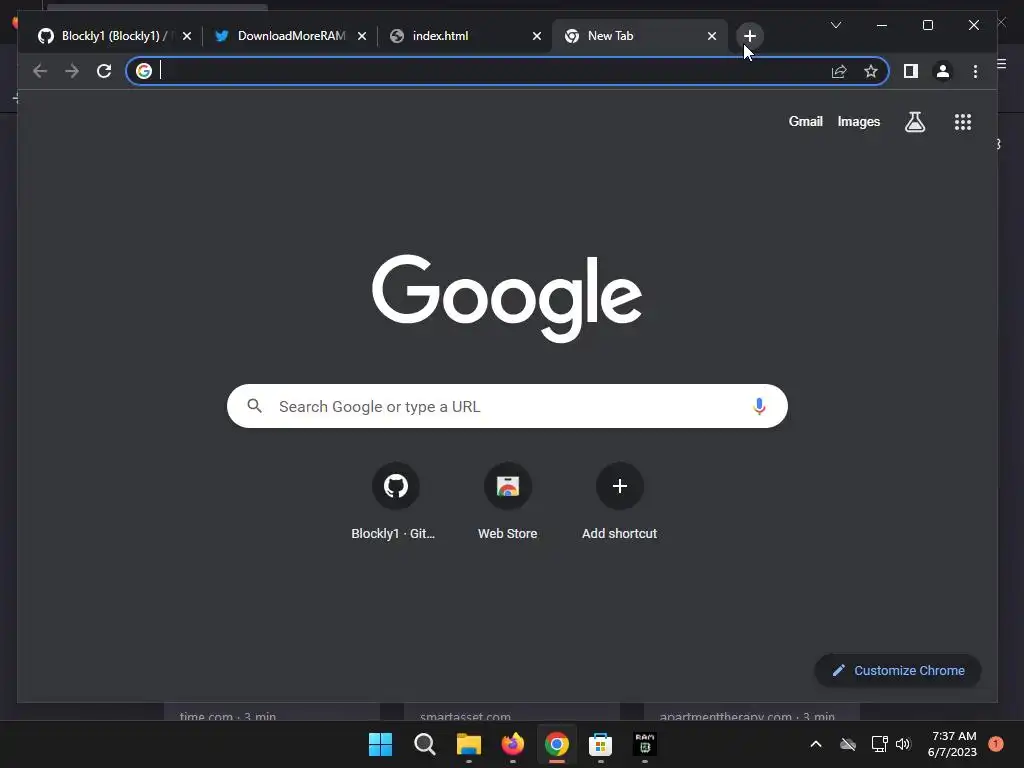Go forward to next page

[x=72, y=71]
